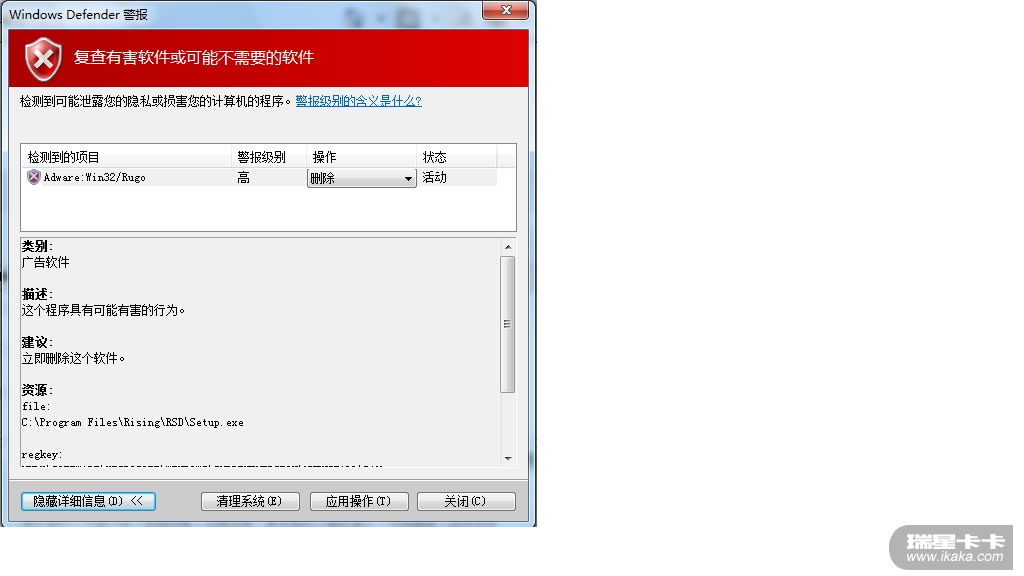Click the 建议: heading in details
Viewport: 1024px width, 576px height.
click(37, 343)
